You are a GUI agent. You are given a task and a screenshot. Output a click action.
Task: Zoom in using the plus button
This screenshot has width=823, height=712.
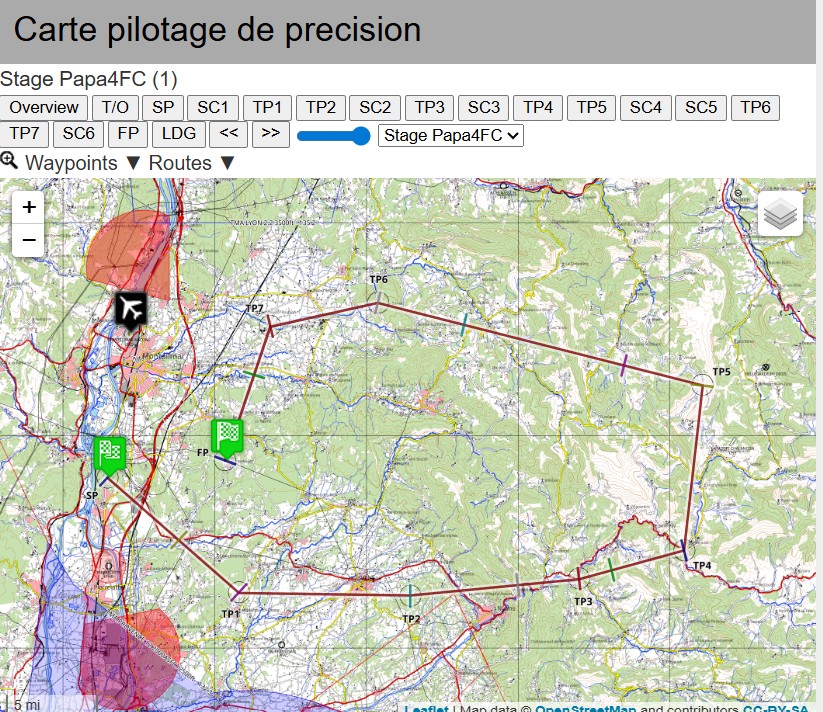click(29, 207)
